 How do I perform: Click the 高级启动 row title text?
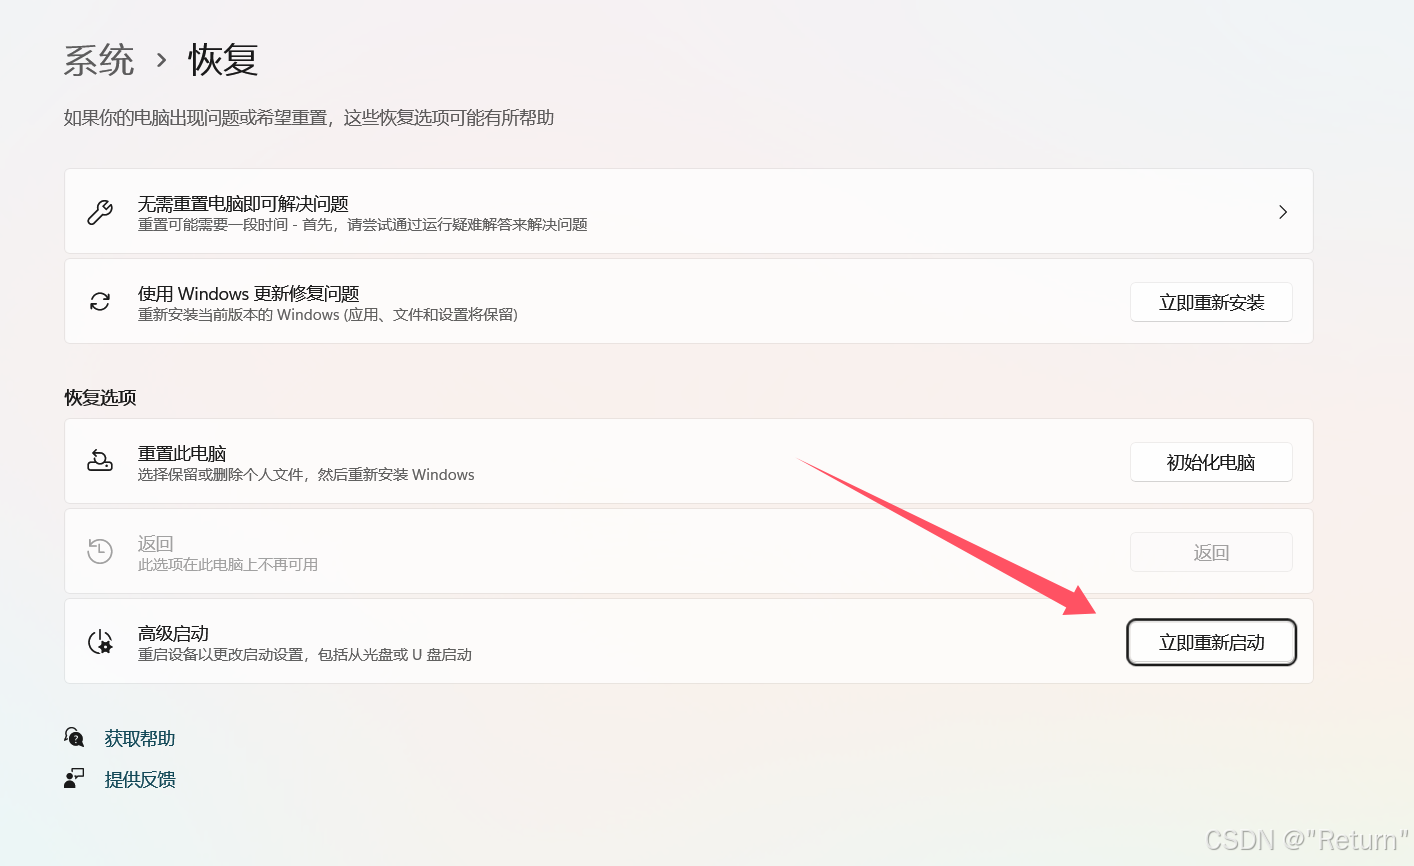173,633
